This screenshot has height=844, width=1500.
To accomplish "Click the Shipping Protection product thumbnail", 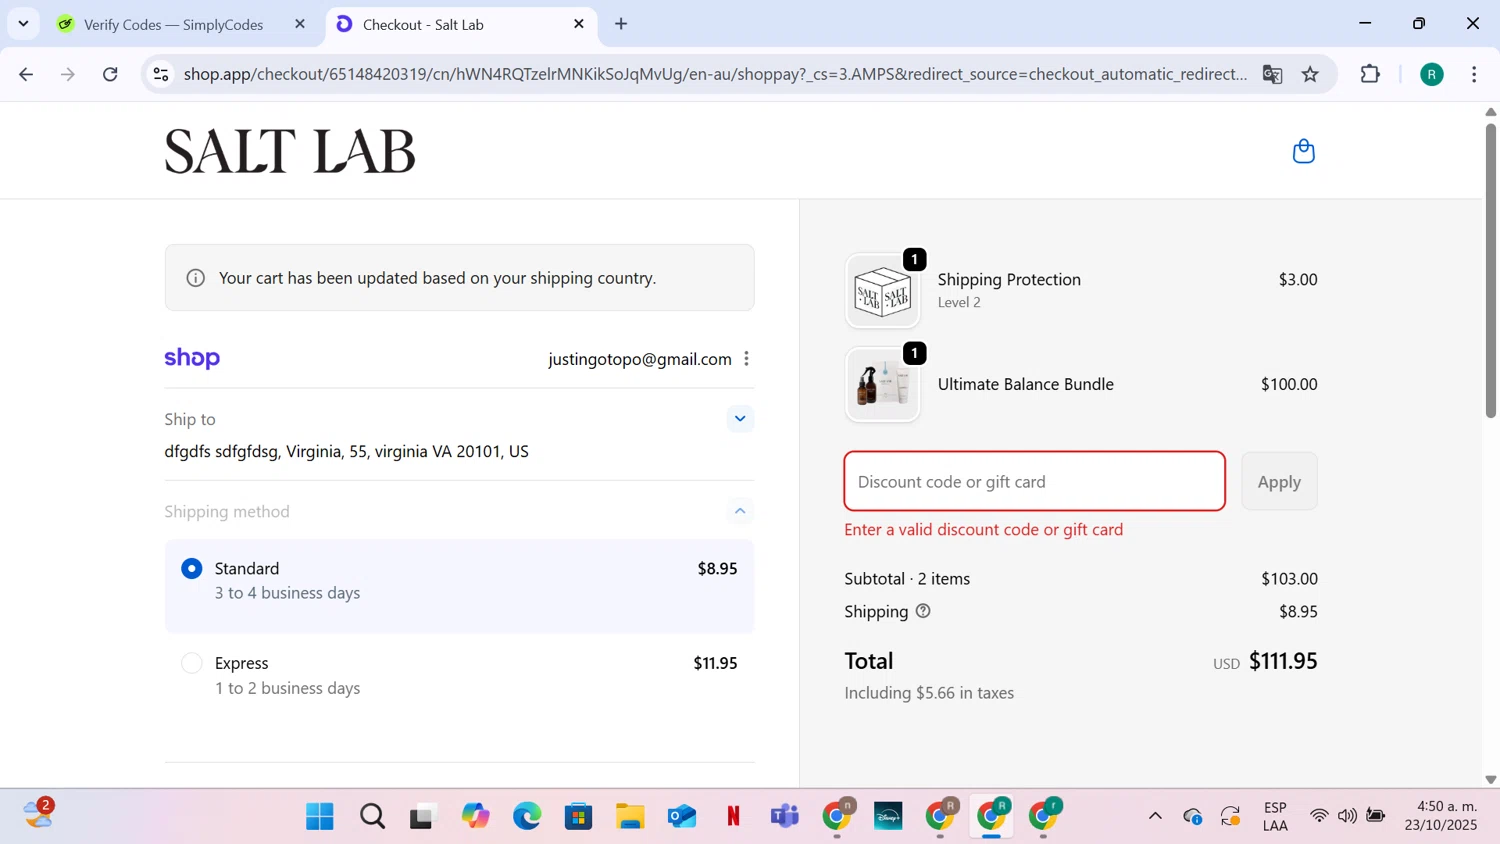I will pos(882,291).
